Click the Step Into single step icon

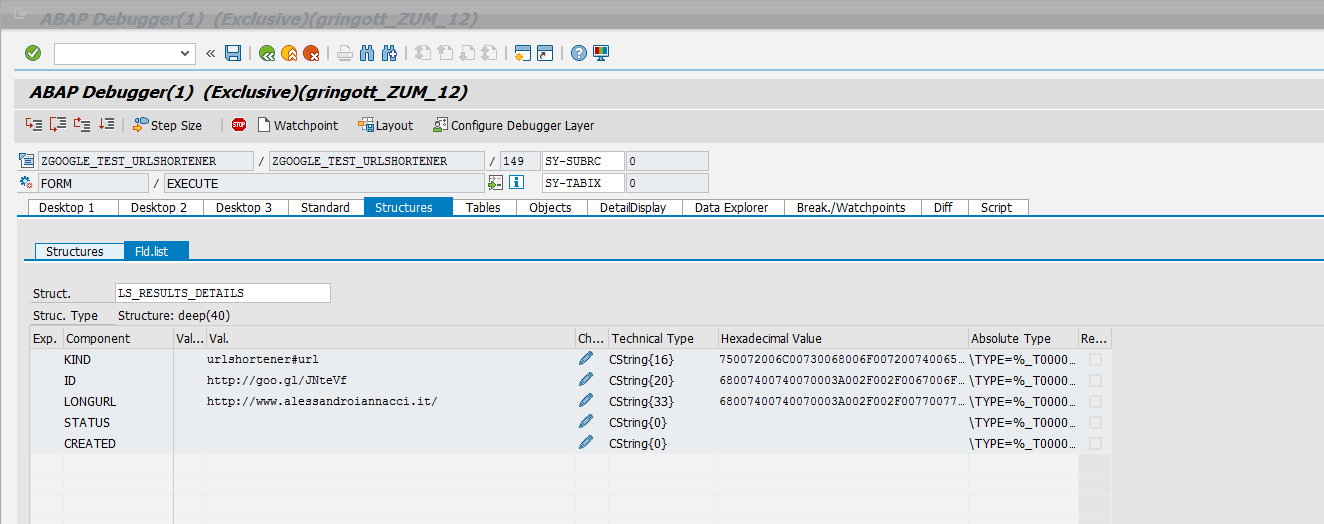coord(34,125)
